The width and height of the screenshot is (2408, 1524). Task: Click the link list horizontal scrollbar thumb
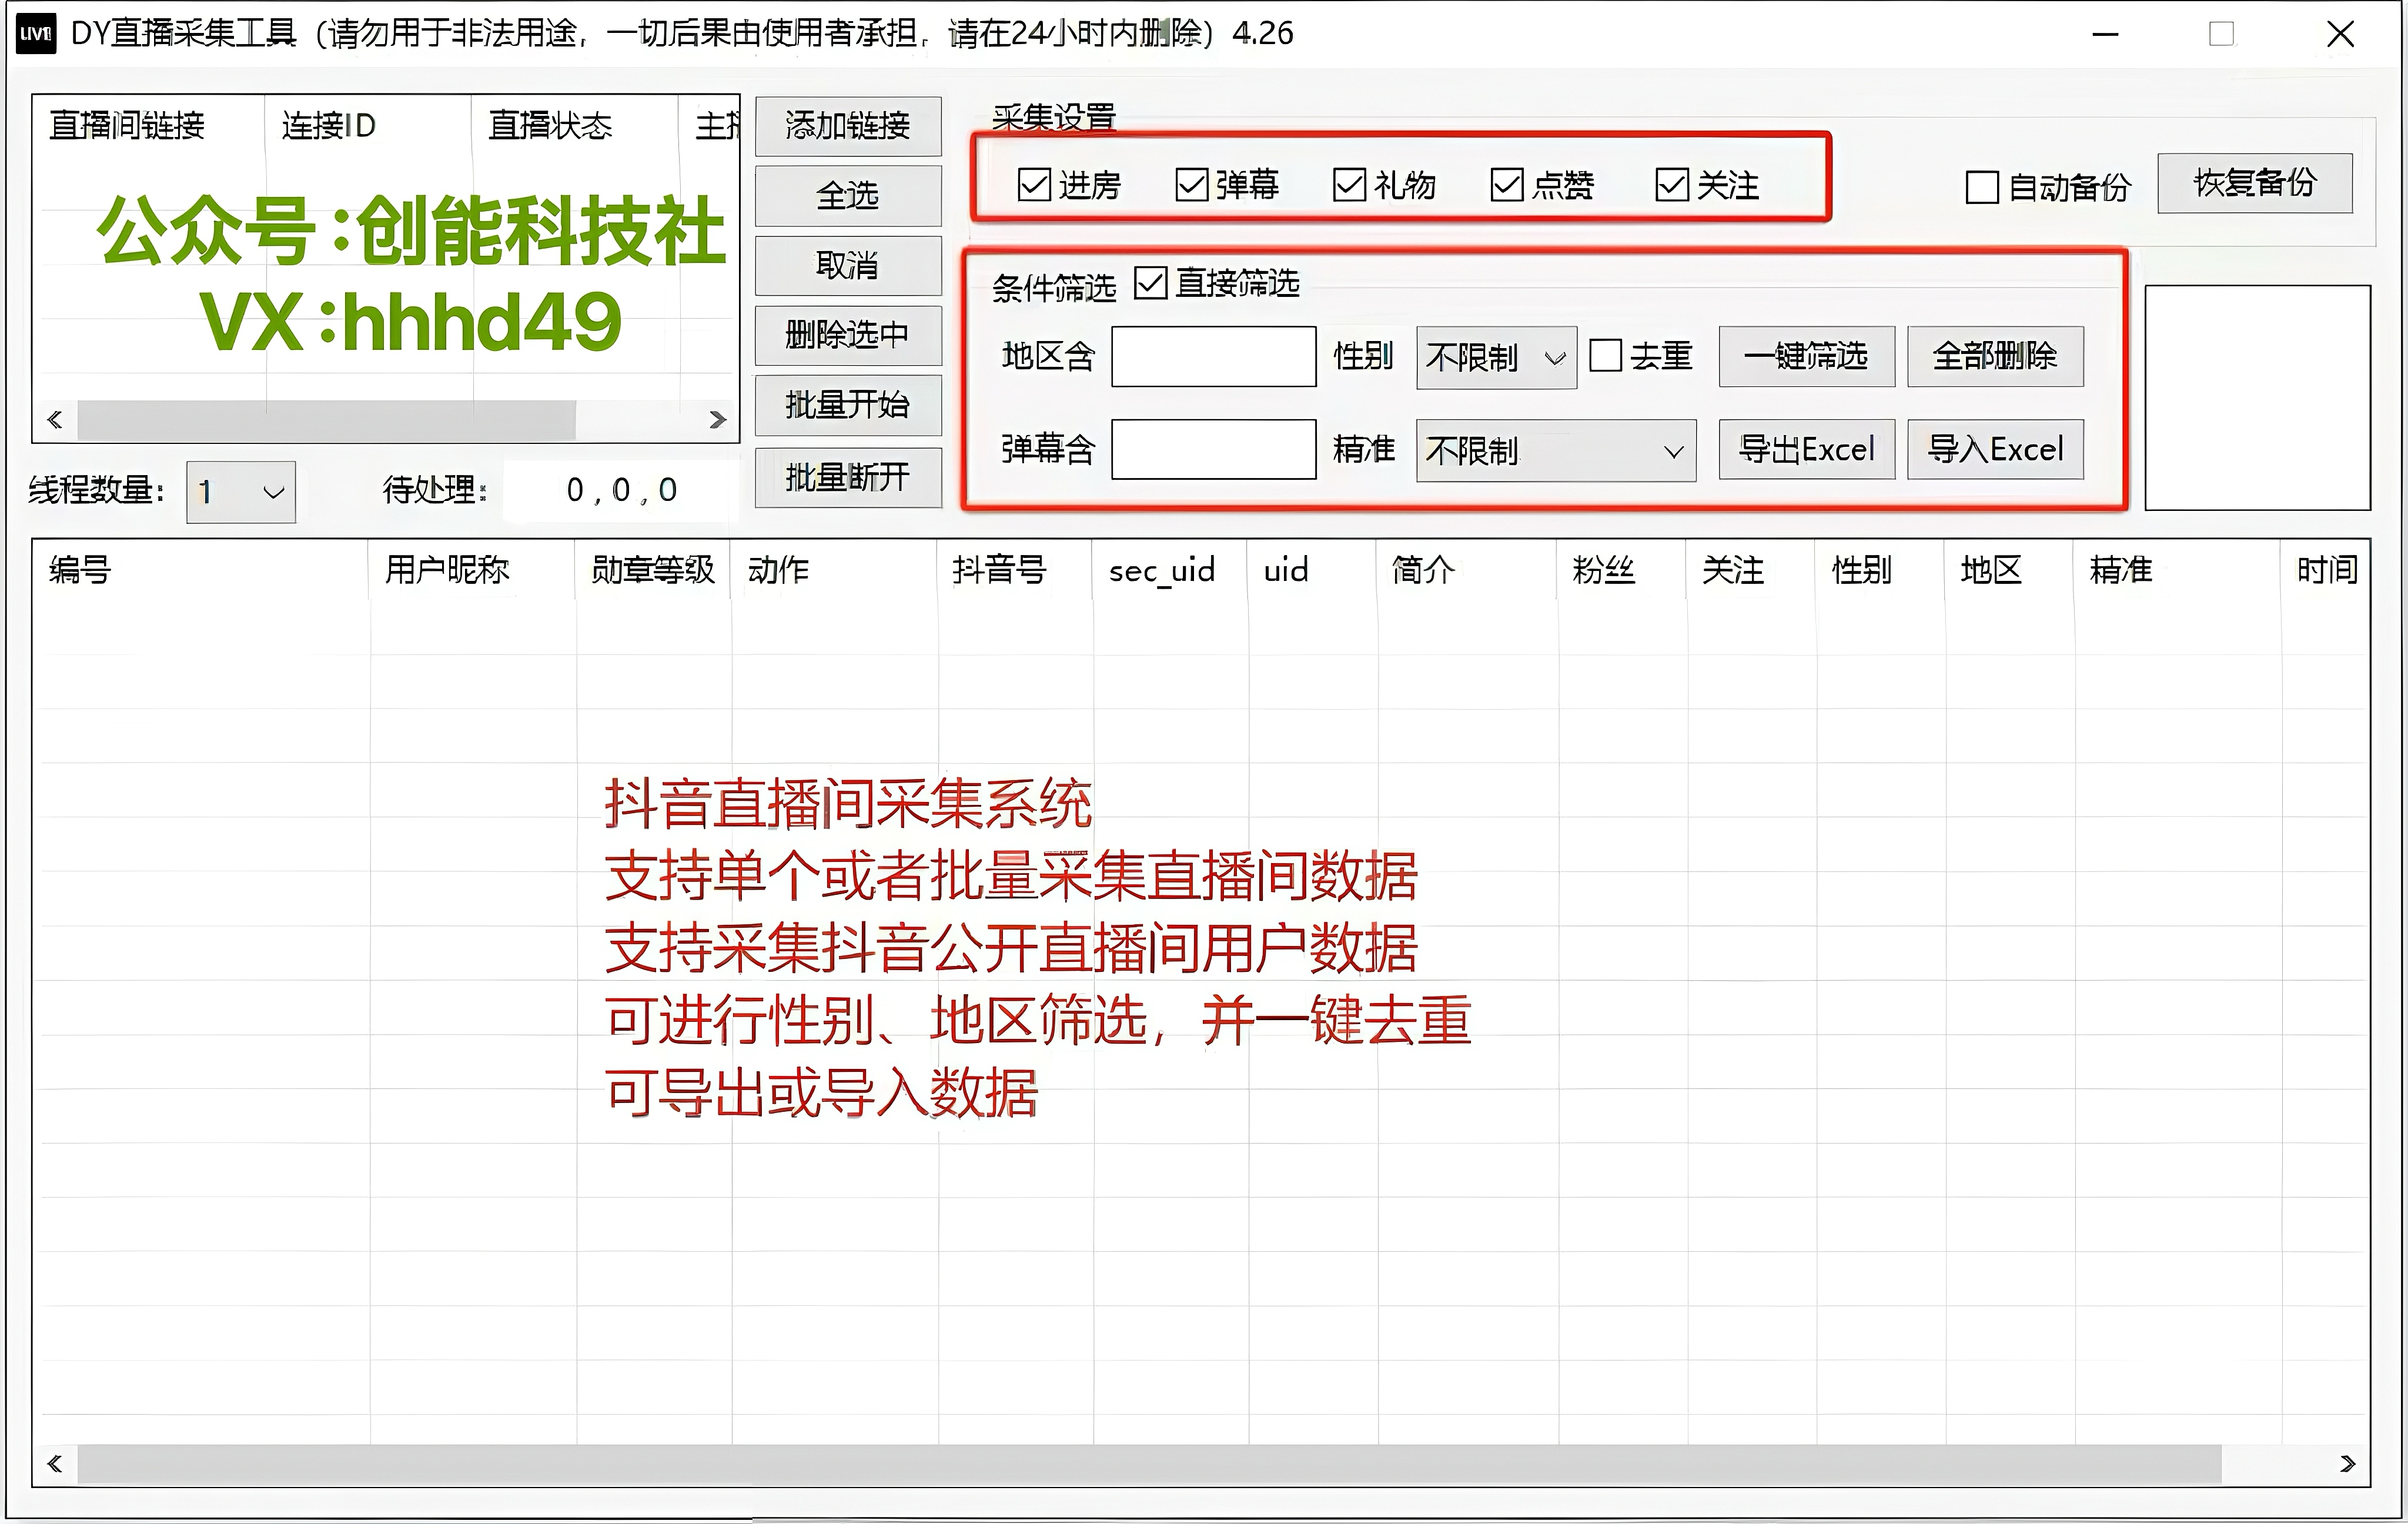(x=326, y=420)
